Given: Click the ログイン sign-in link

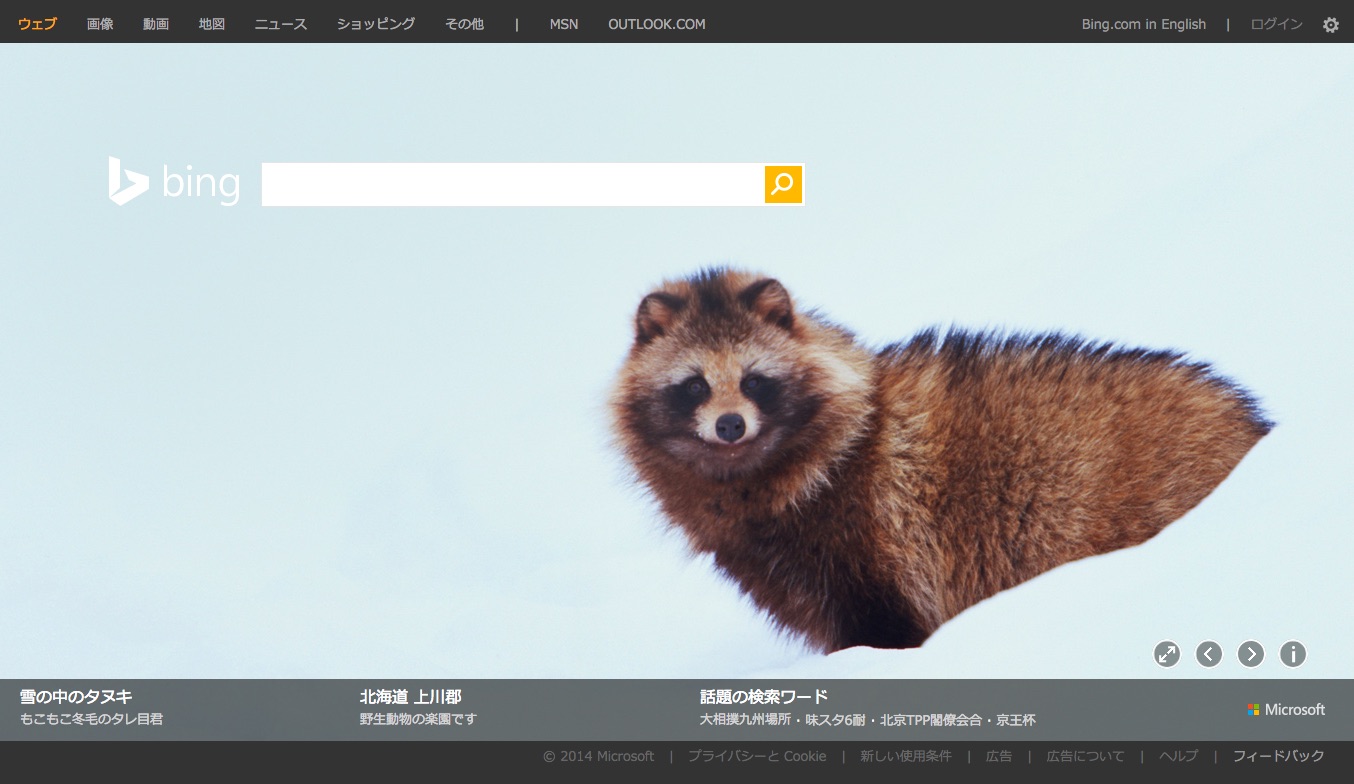Looking at the screenshot, I should click(x=1276, y=24).
